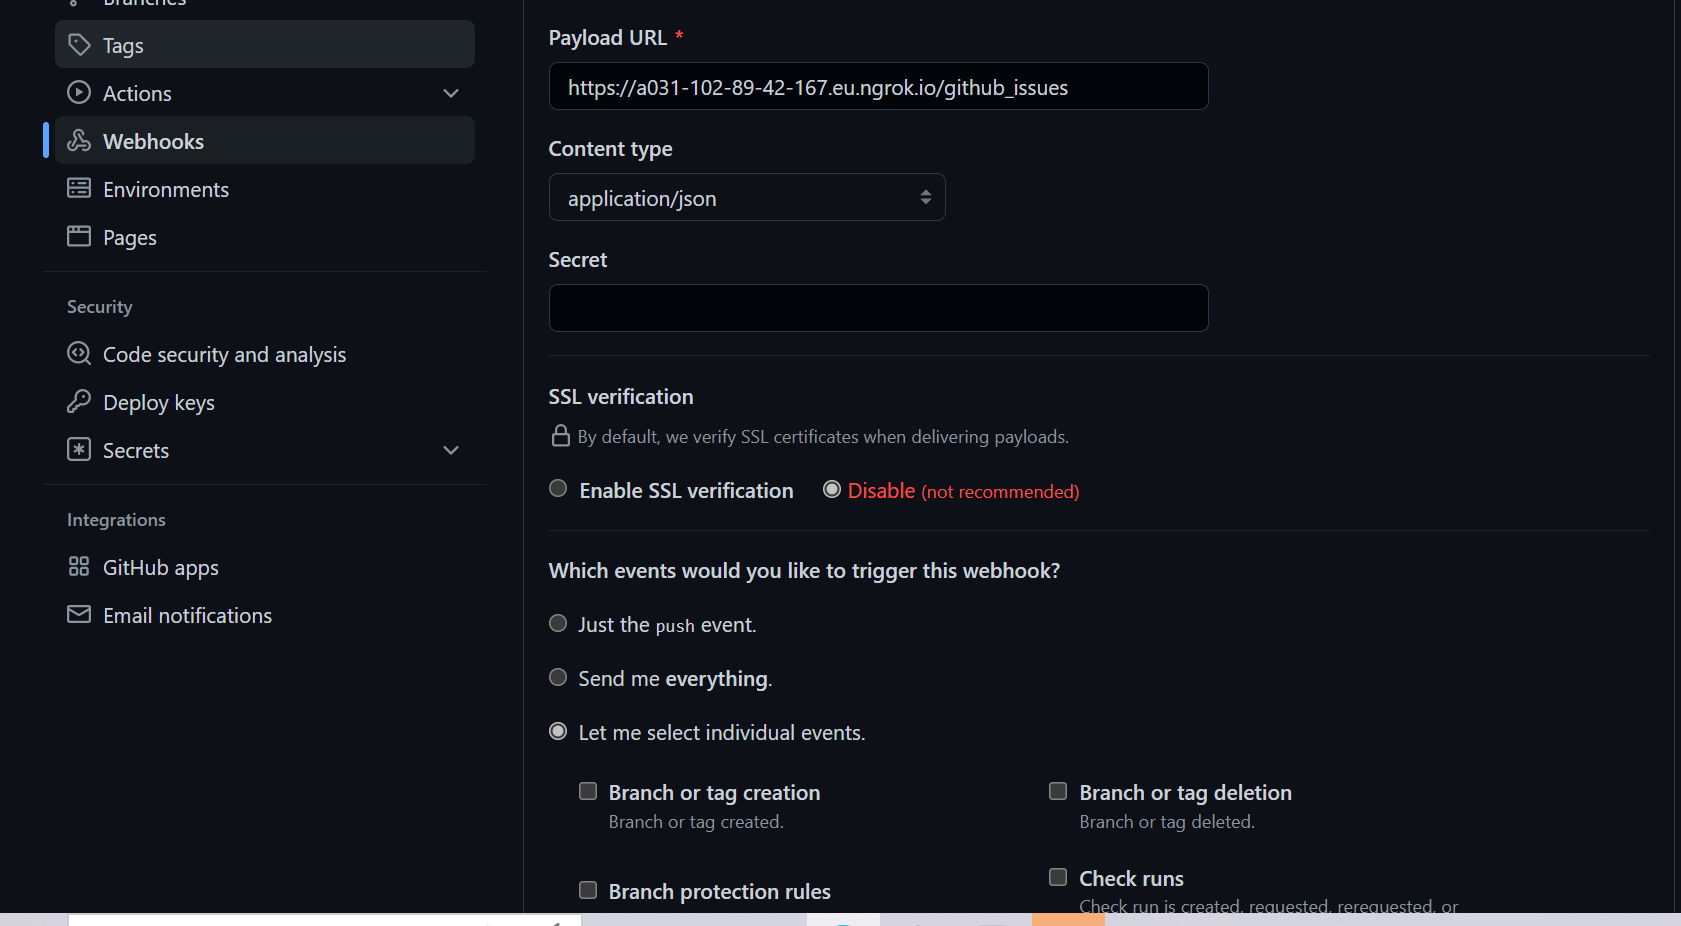Check the Branch or tag creation event
The width and height of the screenshot is (1681, 926).
(588, 790)
